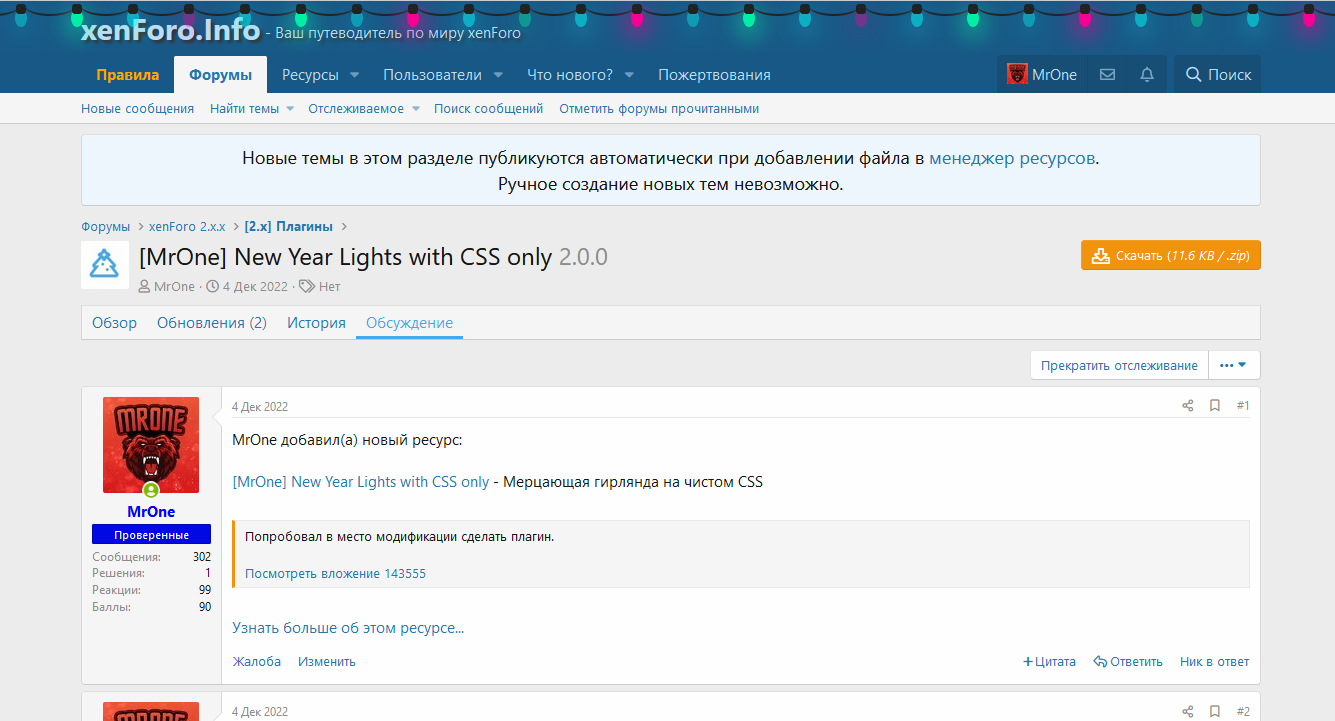Go to Форумы breadcrumb
The image size is (1335, 721).
[x=105, y=227]
